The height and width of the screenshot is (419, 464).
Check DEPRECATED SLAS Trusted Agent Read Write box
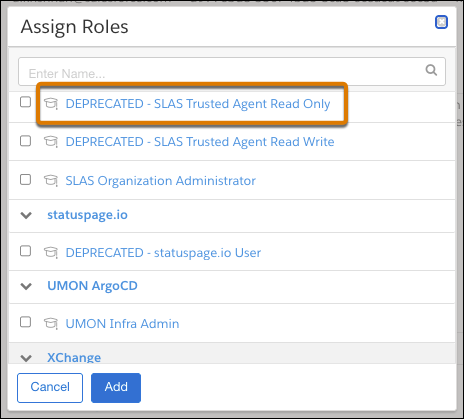point(25,141)
